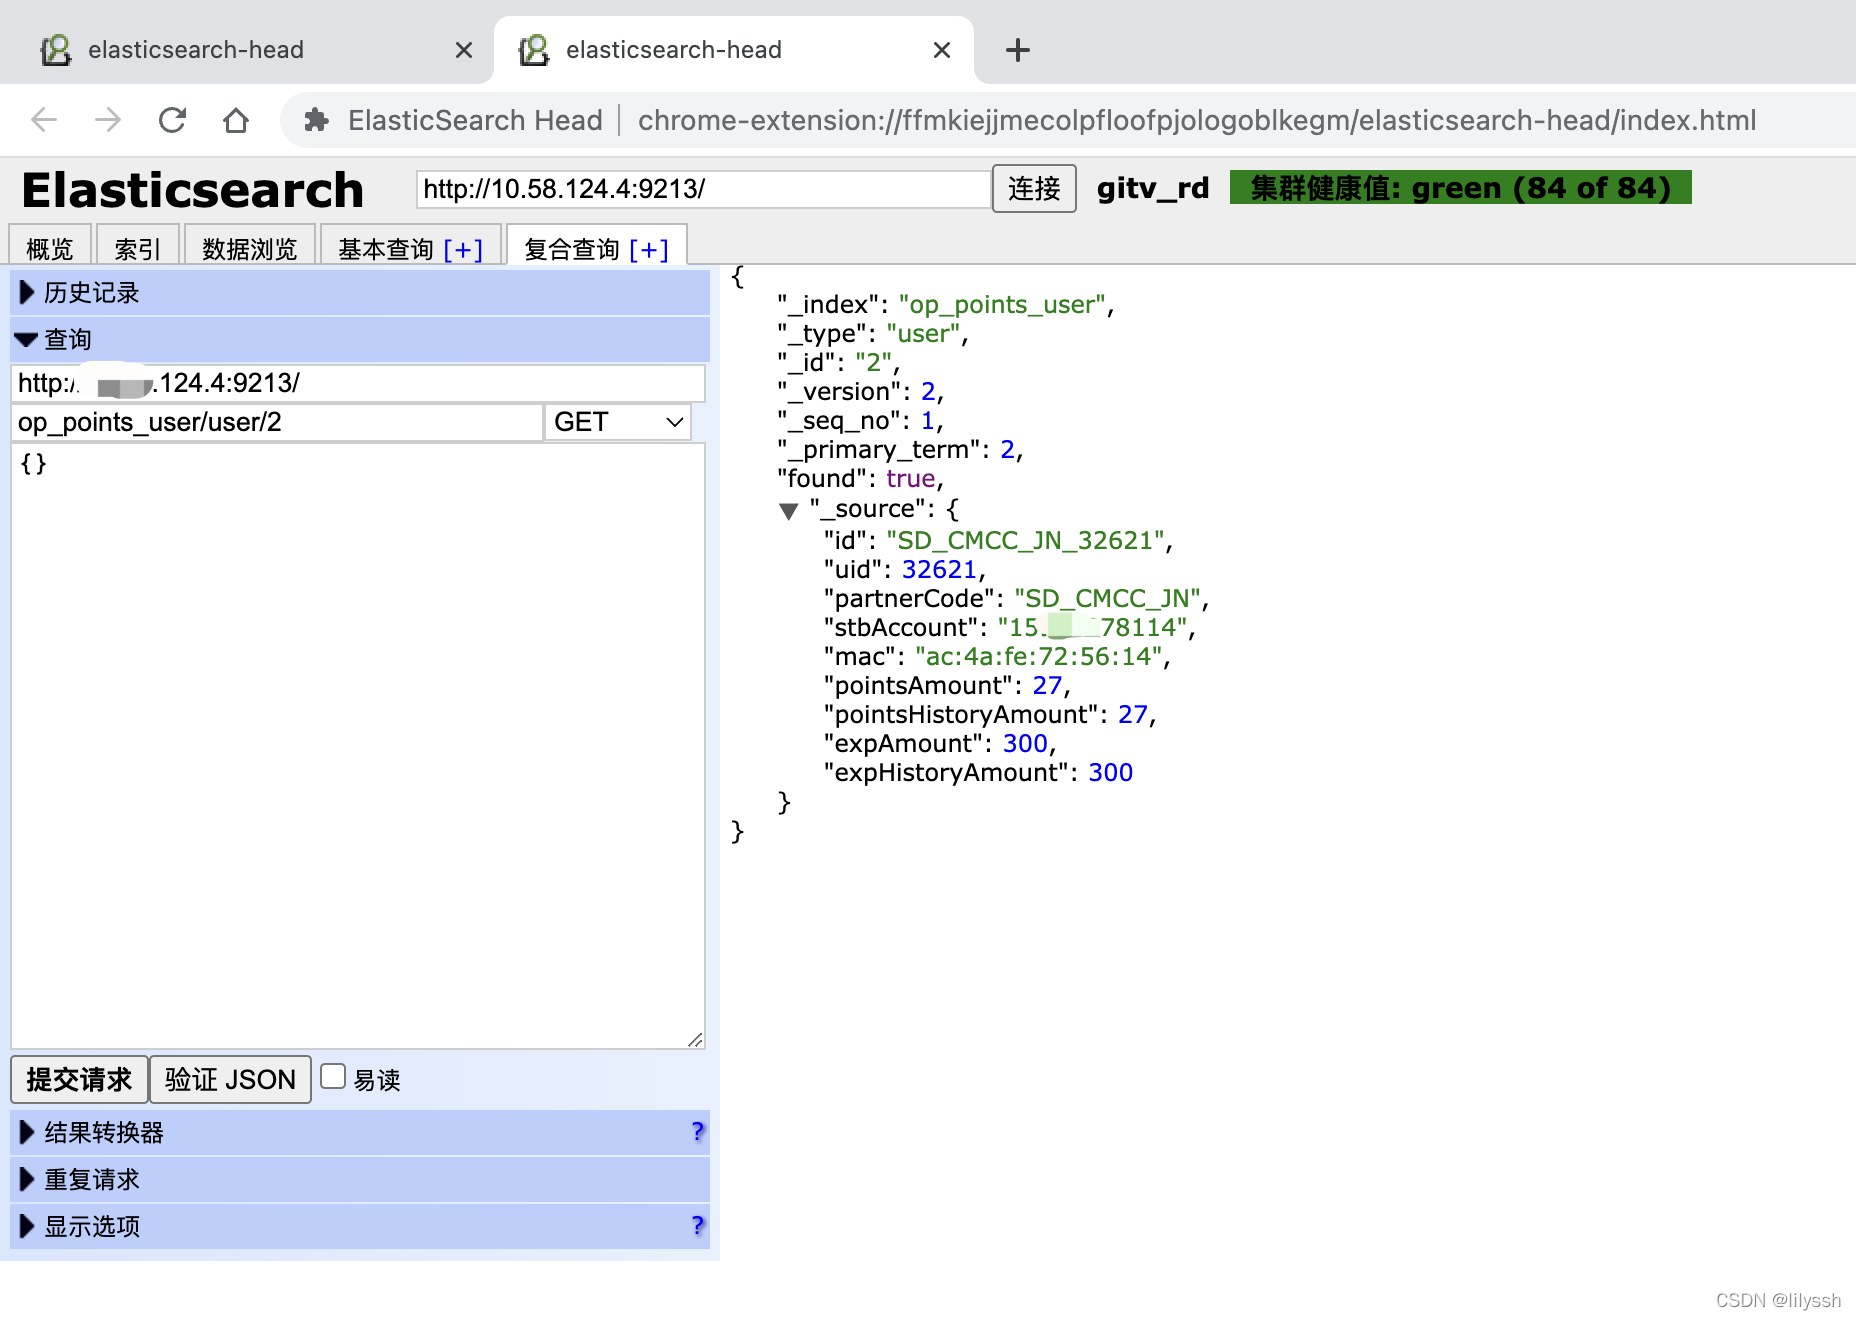Click help icon for 结果转换器

coord(697,1132)
